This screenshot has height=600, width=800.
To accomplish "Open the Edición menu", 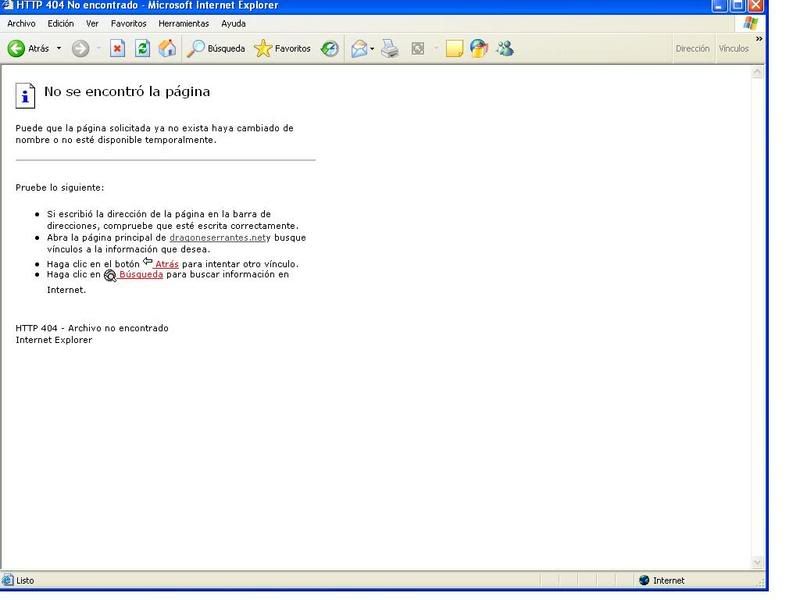I will [61, 23].
